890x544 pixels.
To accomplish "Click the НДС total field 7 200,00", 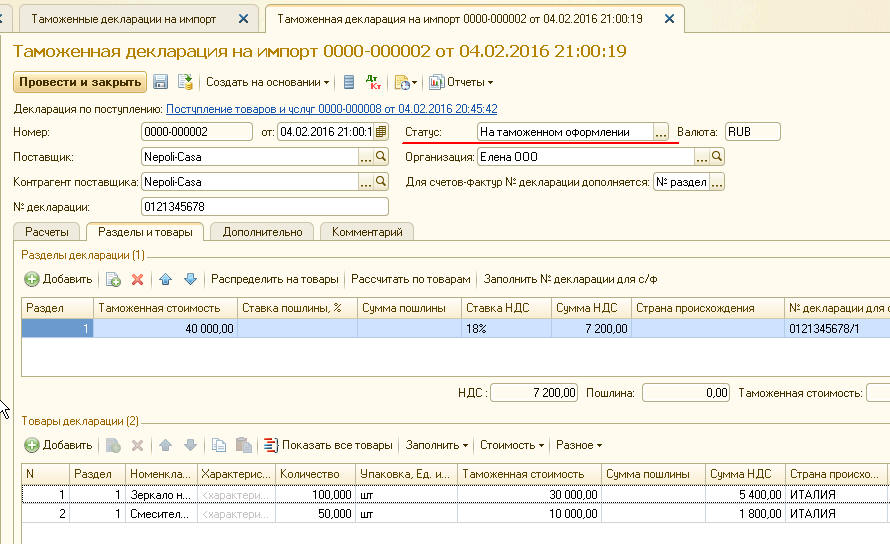I will pyautogui.click(x=534, y=393).
